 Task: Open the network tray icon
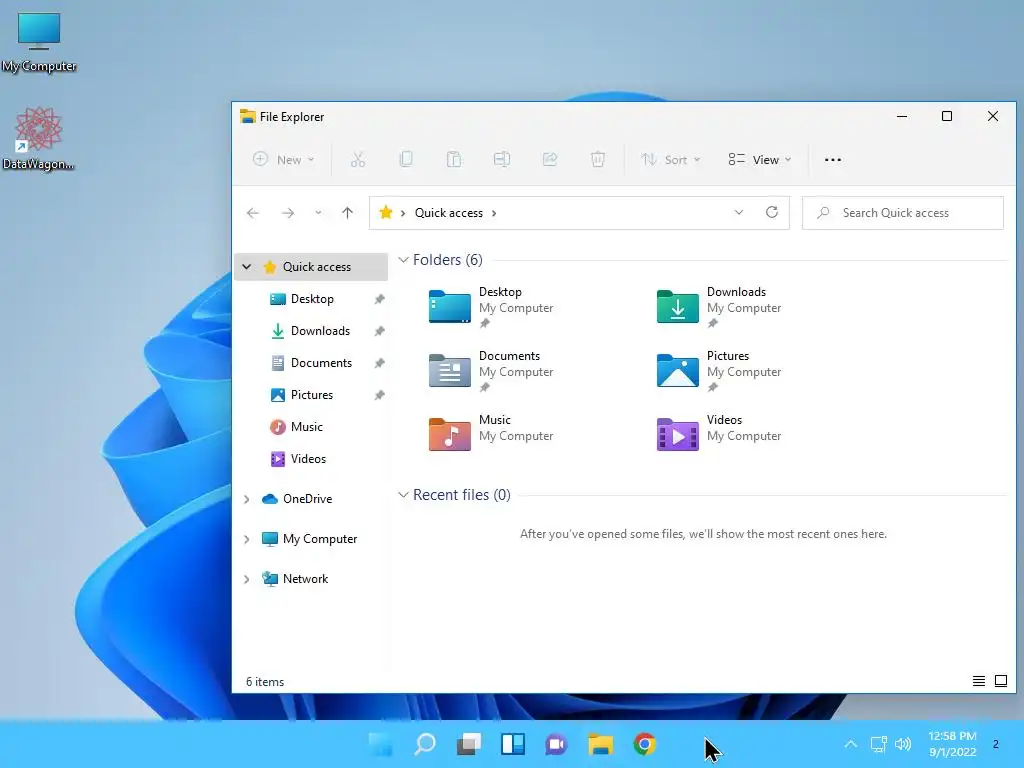878,744
